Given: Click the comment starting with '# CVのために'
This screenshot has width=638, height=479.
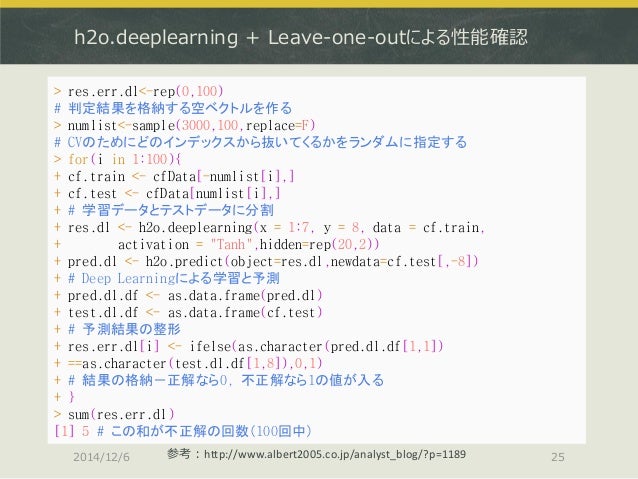Looking at the screenshot, I should click(260, 142).
